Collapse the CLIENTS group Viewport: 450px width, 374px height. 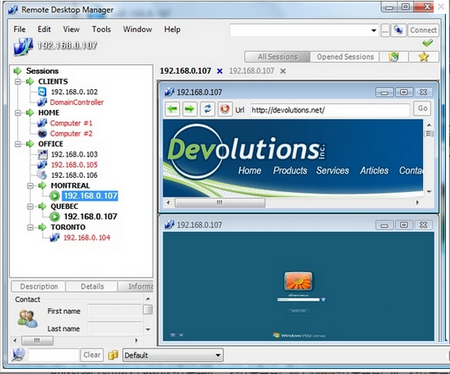18,81
